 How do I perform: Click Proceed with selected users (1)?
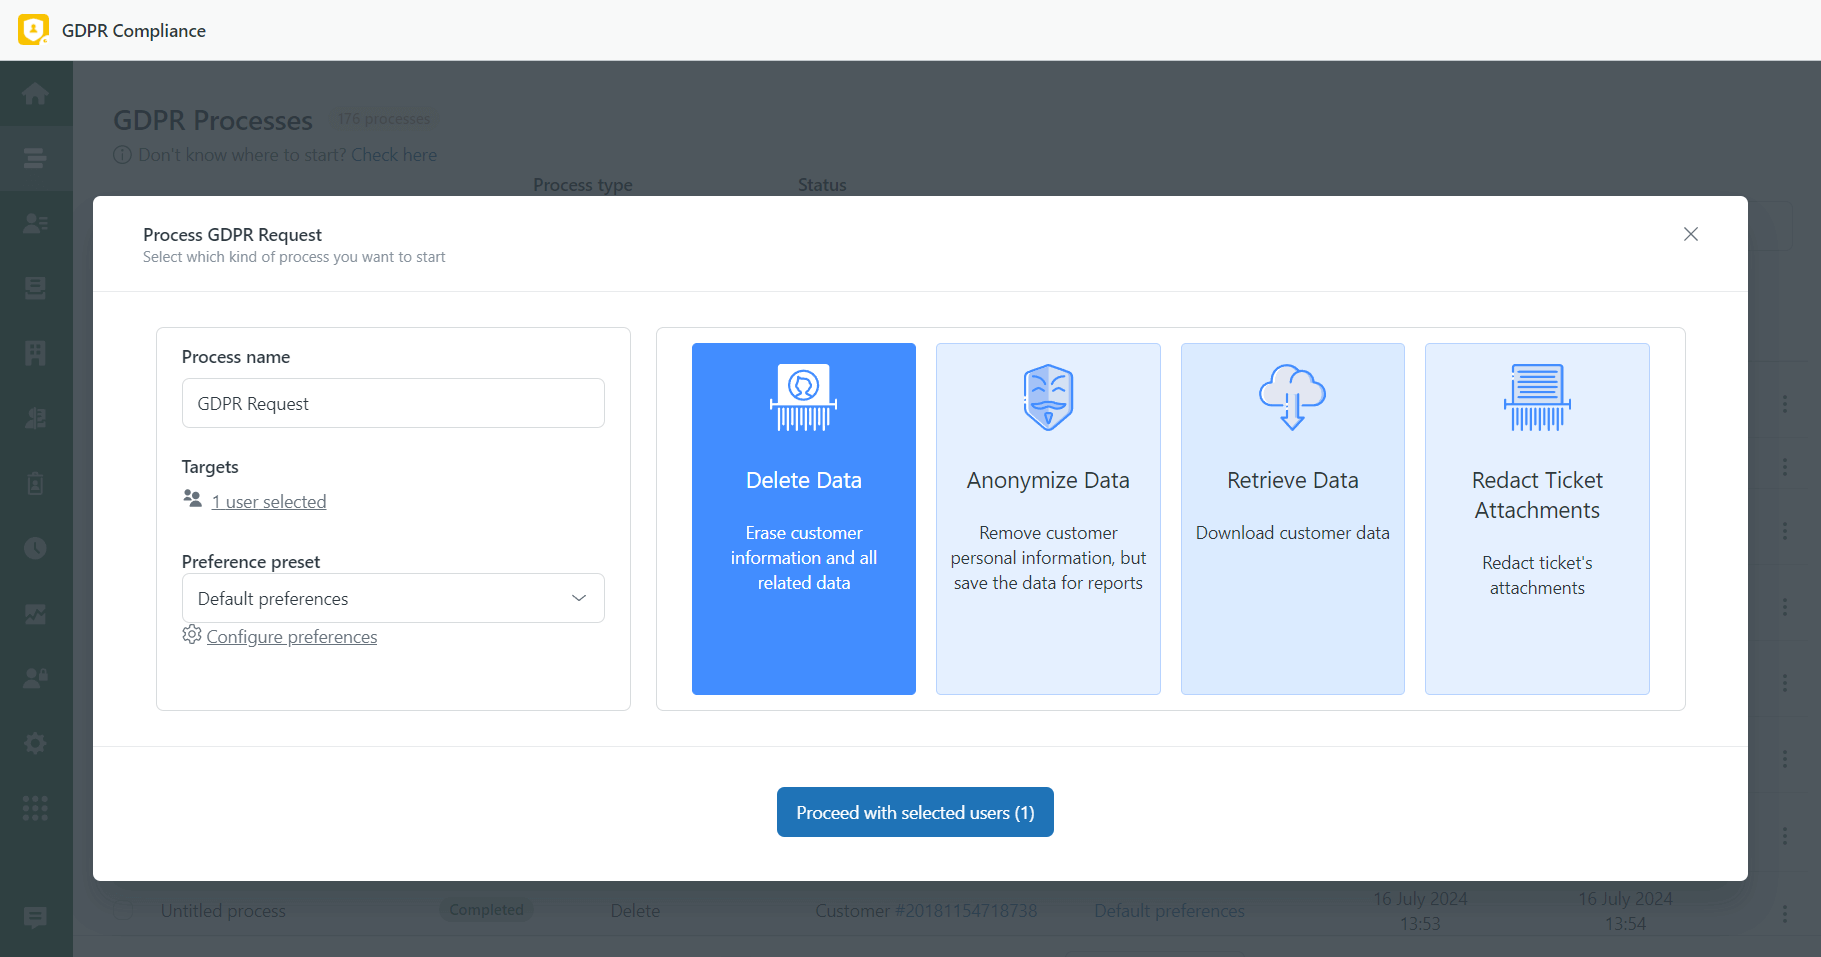915,812
